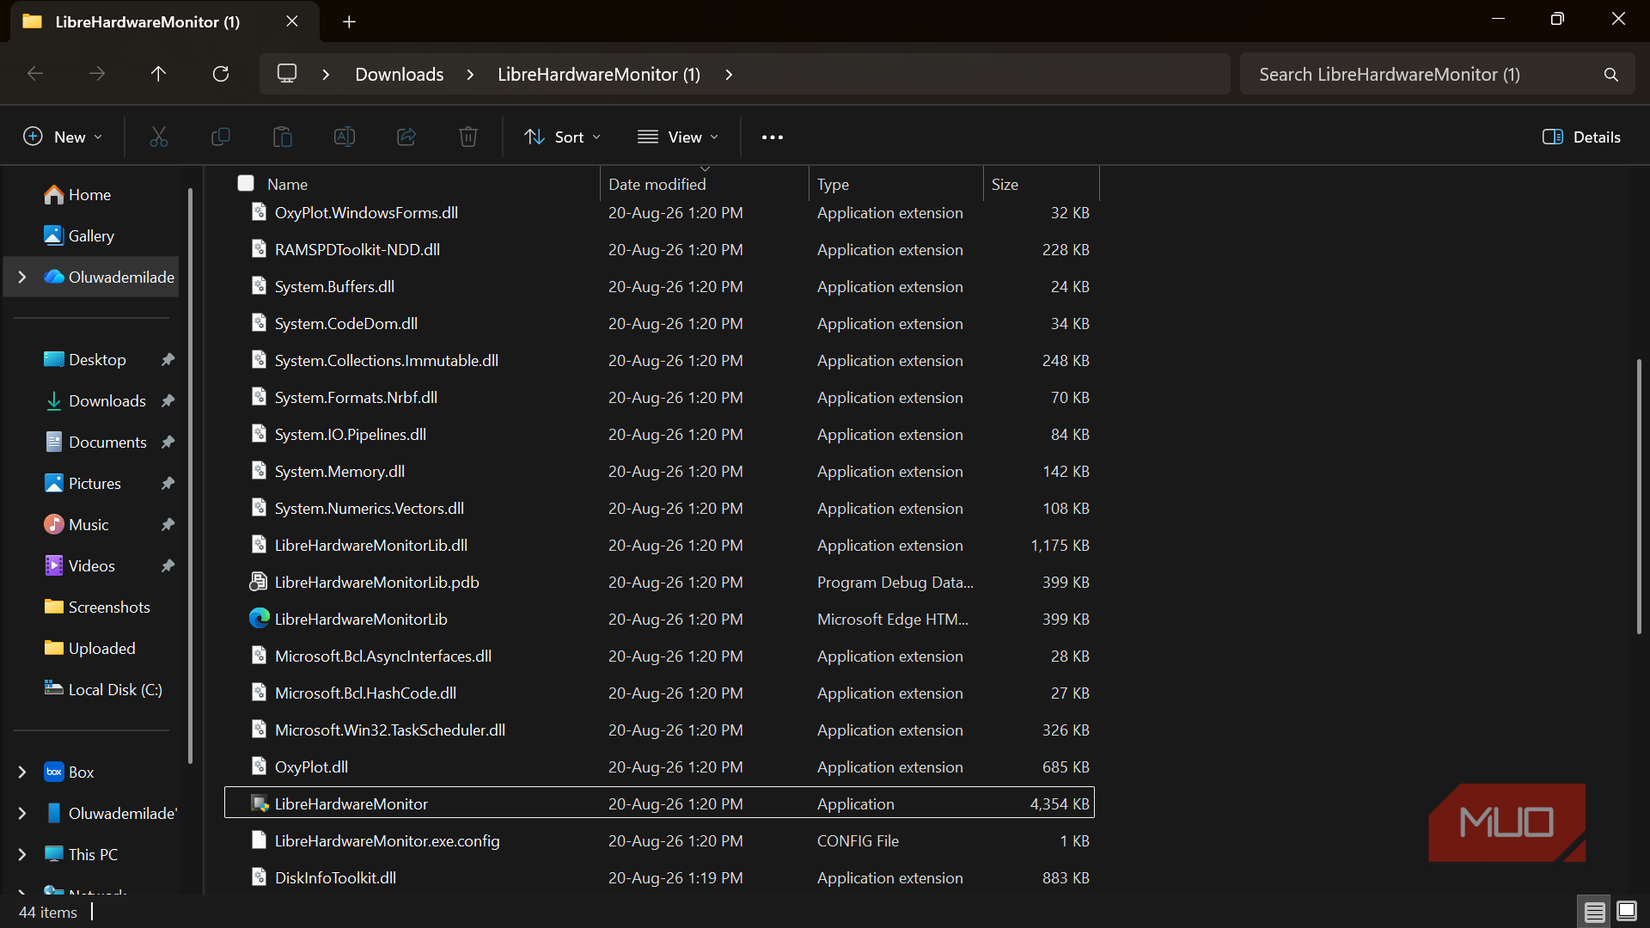
Task: Refresh the folder view
Action: click(x=221, y=74)
